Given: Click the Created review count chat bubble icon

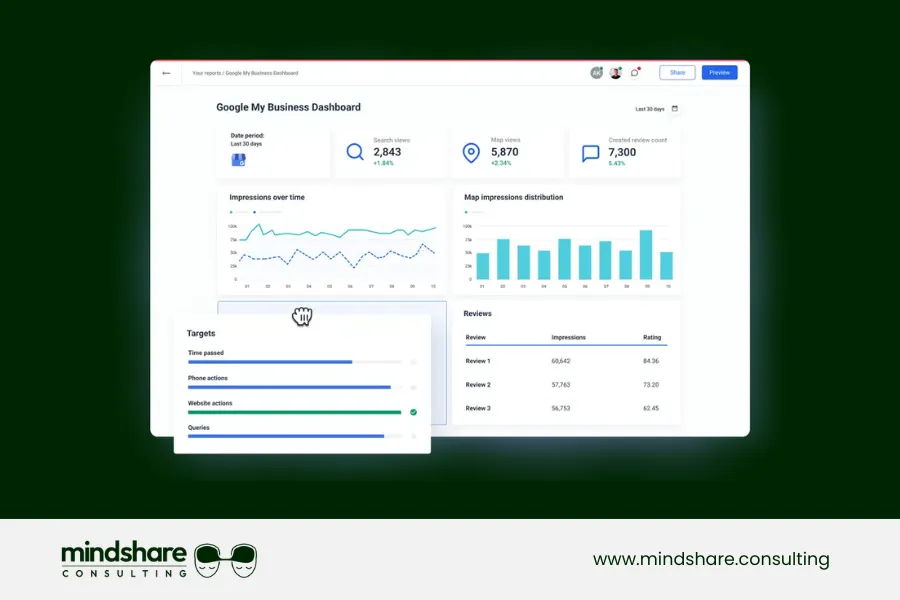Looking at the screenshot, I should coord(592,151).
